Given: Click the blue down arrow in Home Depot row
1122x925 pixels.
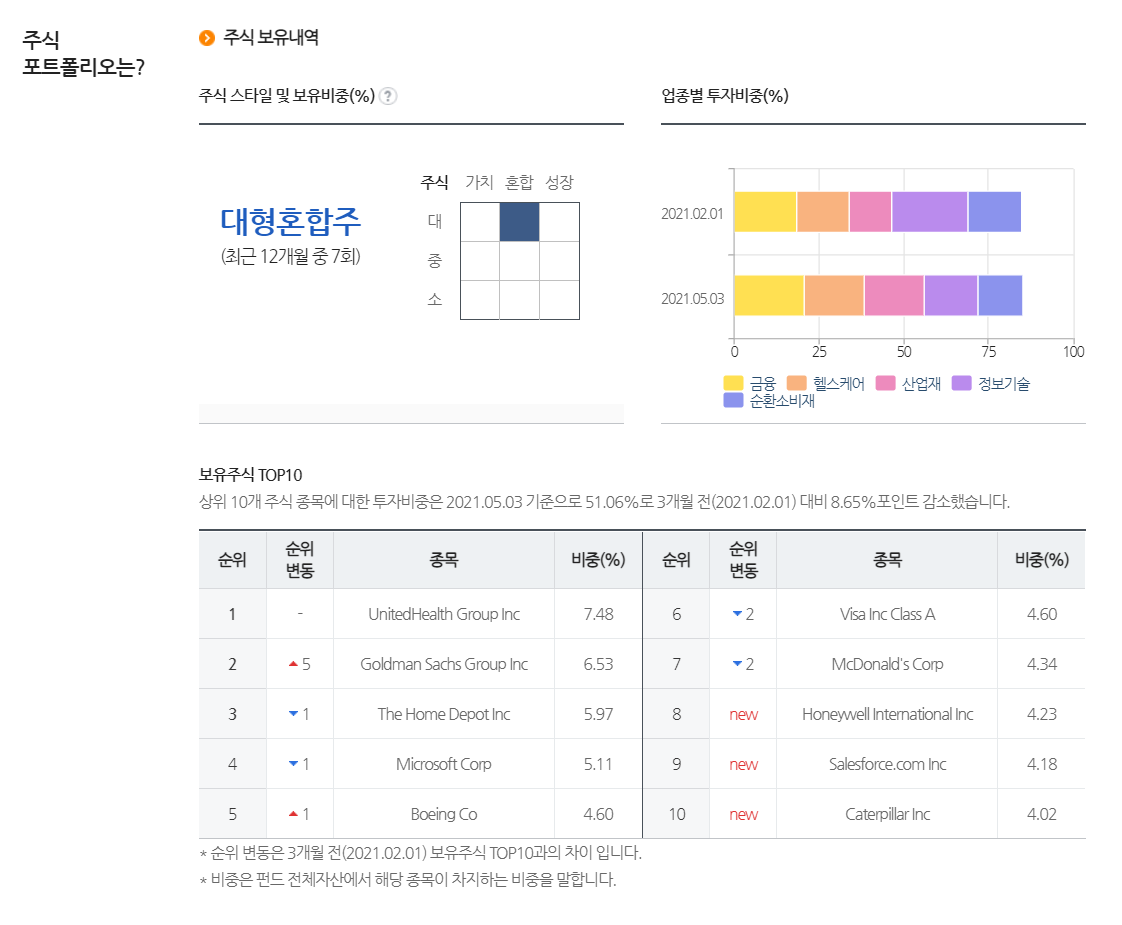Looking at the screenshot, I should pyautogui.click(x=293, y=714).
